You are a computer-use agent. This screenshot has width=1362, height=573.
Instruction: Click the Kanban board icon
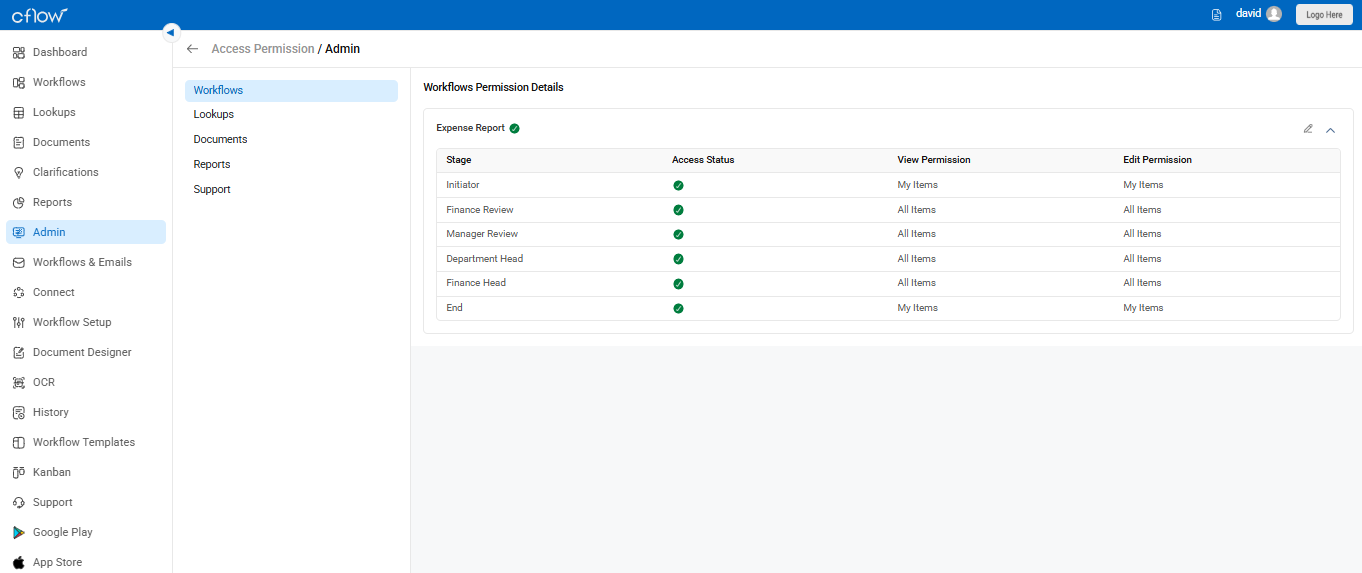coord(19,472)
